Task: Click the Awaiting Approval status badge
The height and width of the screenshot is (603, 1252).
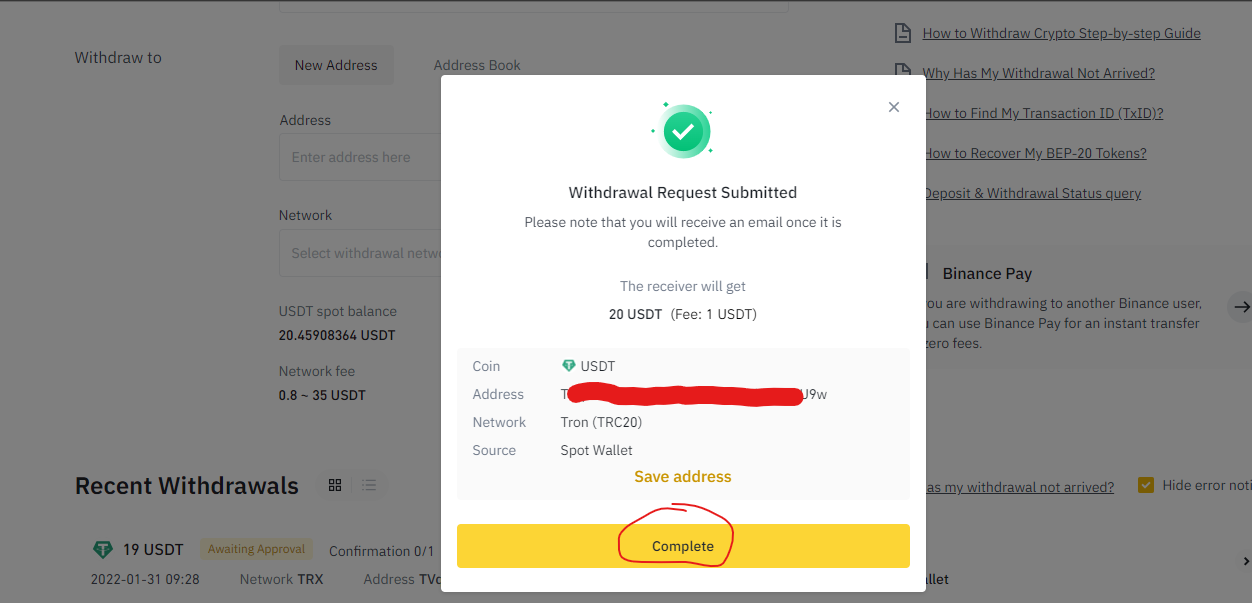Action: pos(256,549)
